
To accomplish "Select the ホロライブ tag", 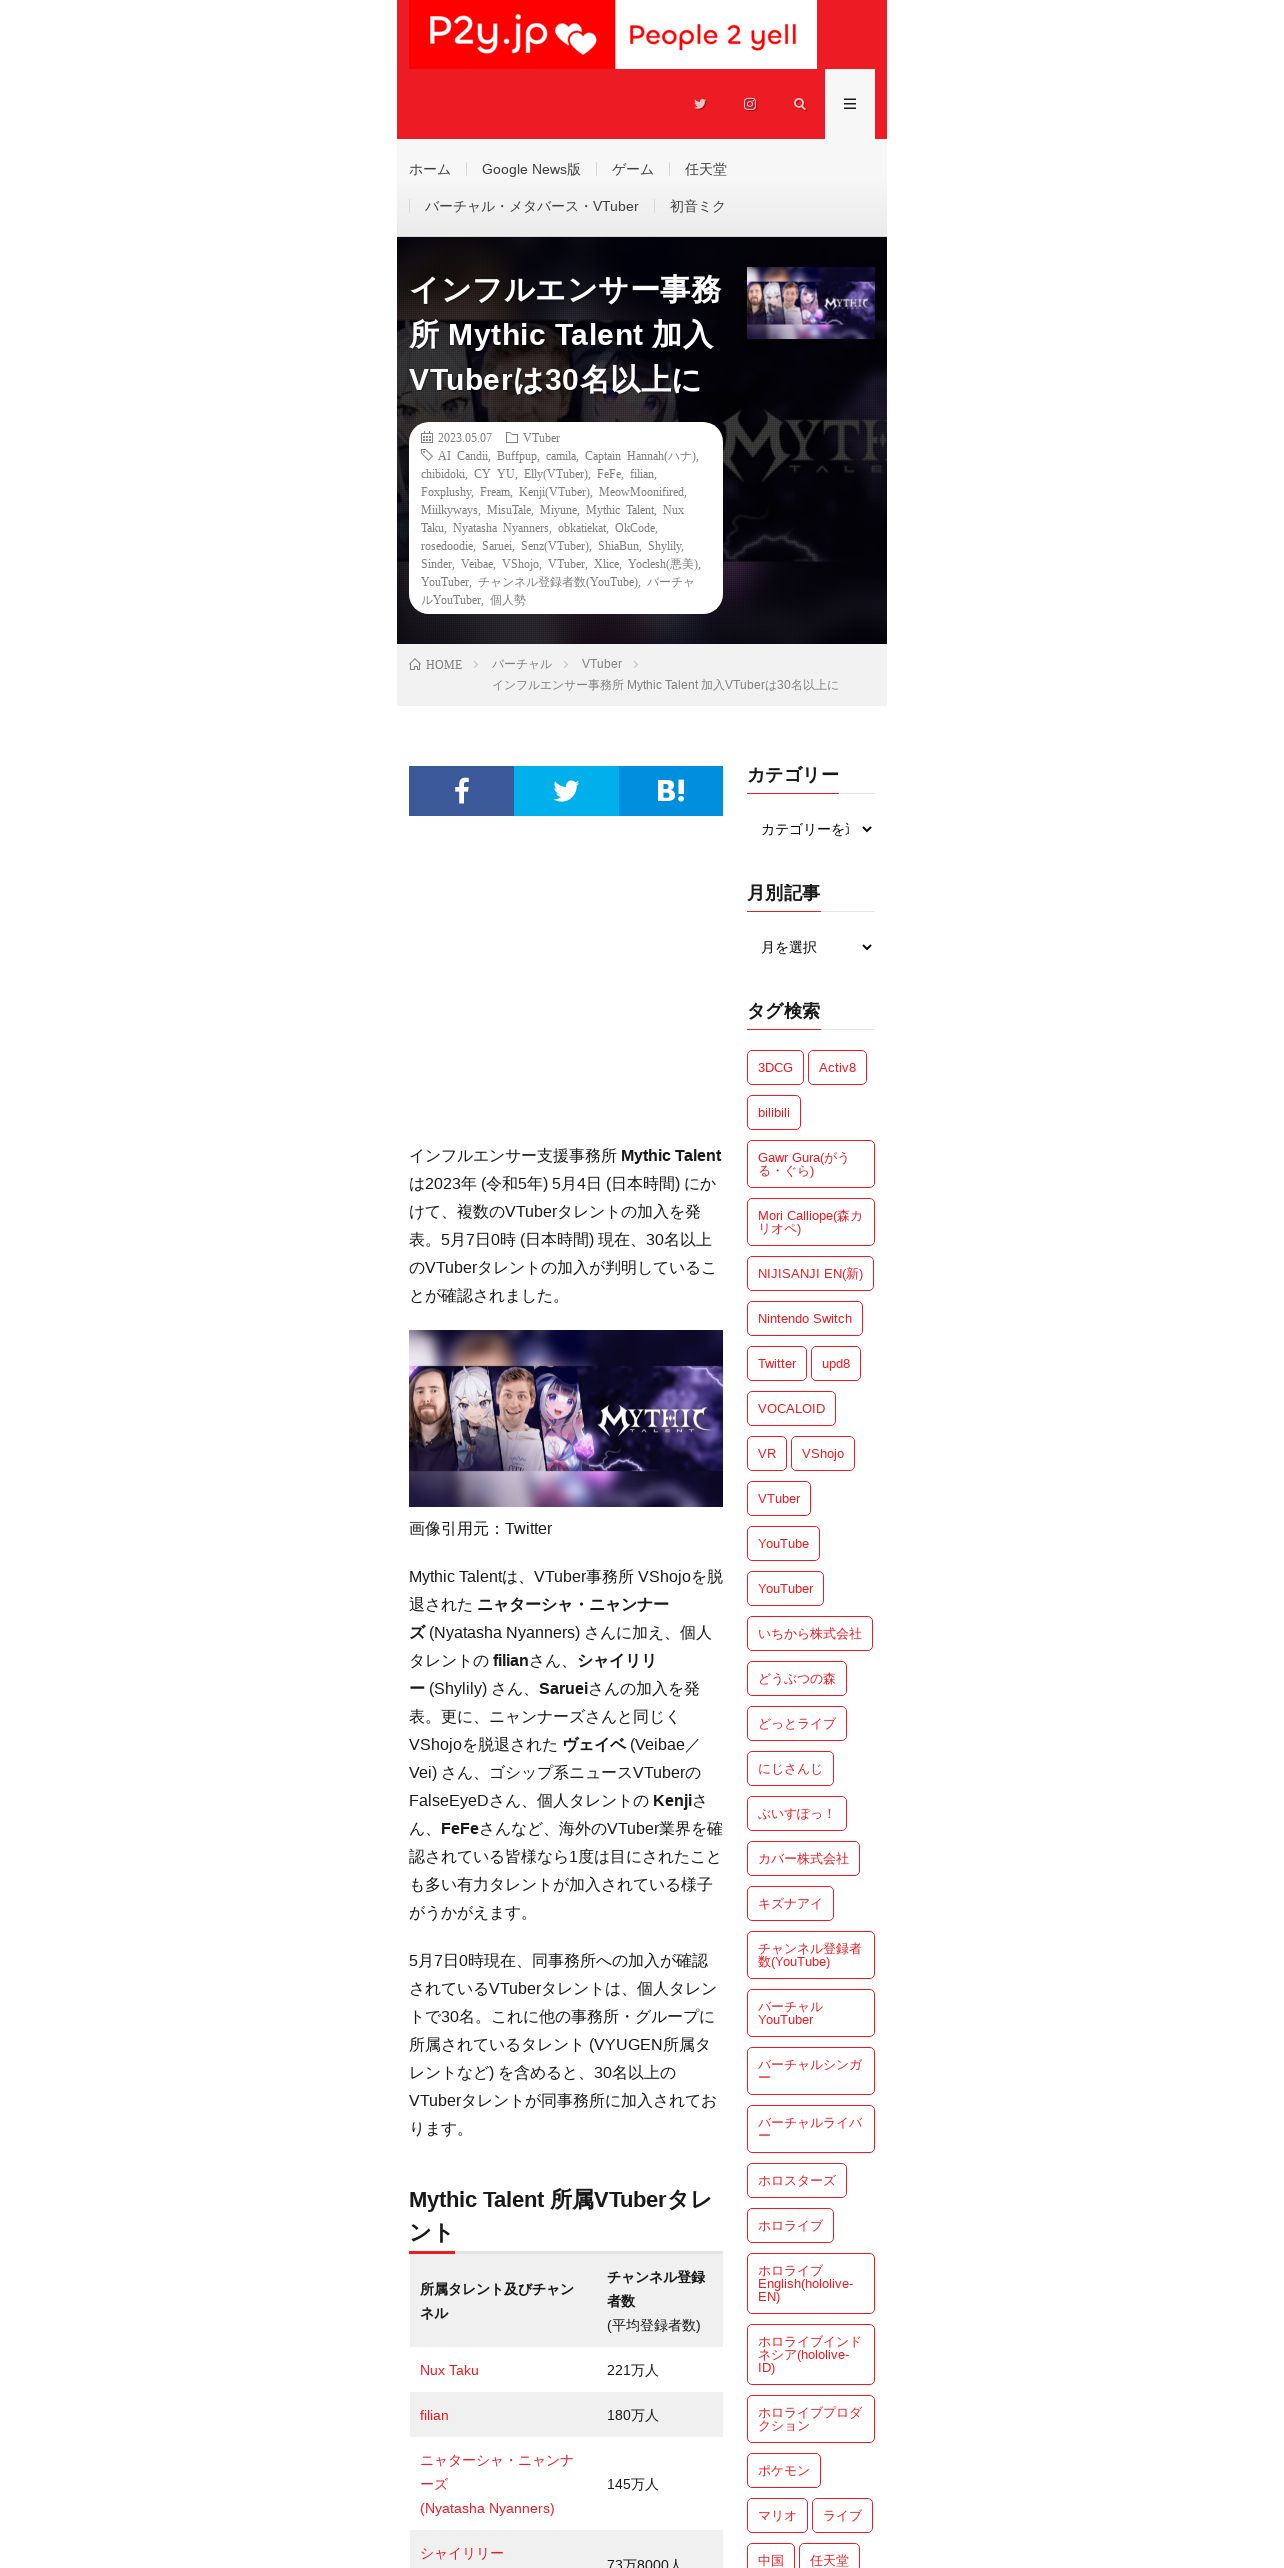I will click(x=790, y=2226).
